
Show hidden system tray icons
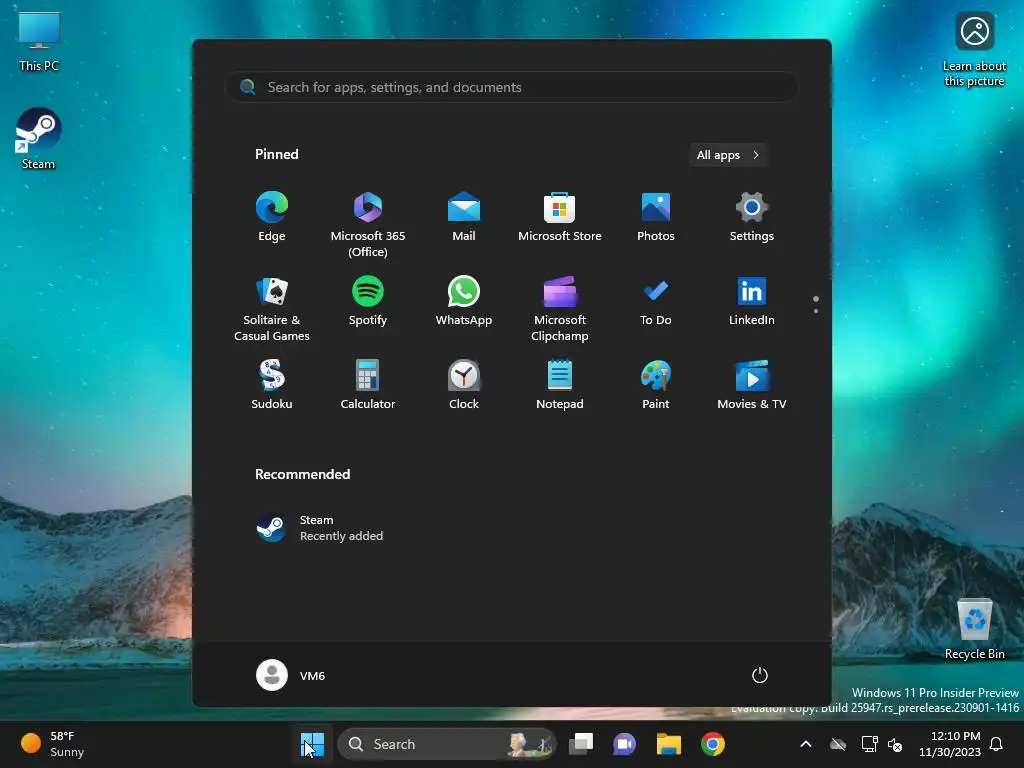[x=806, y=744]
